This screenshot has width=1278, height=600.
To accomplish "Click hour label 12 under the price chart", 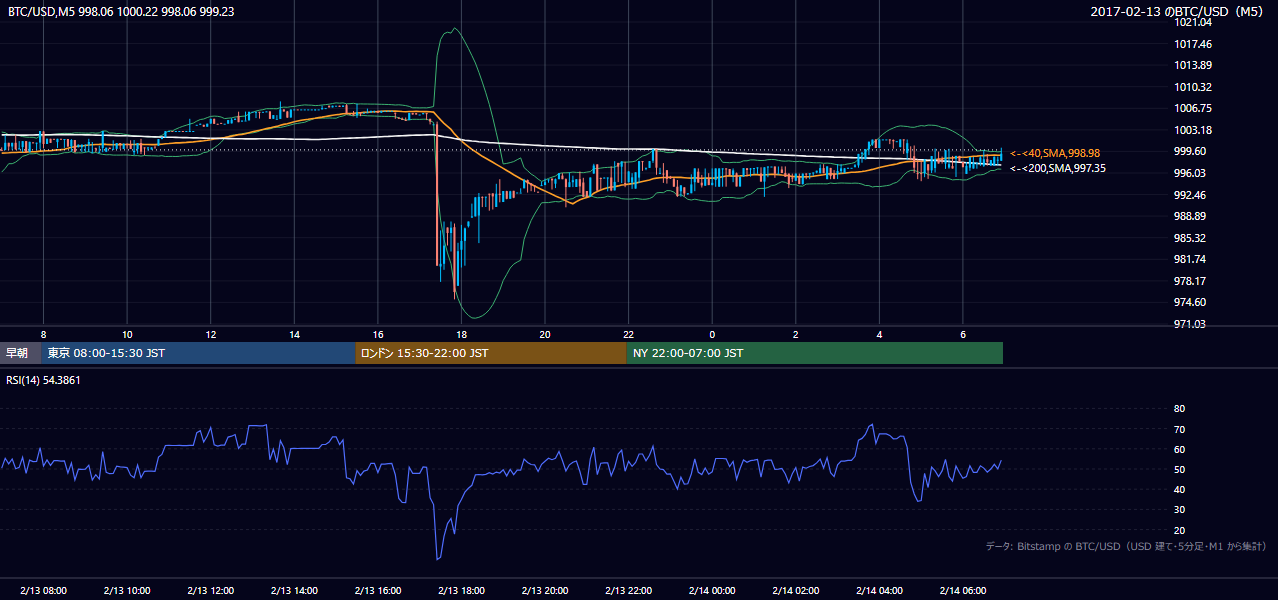I will [x=211, y=334].
